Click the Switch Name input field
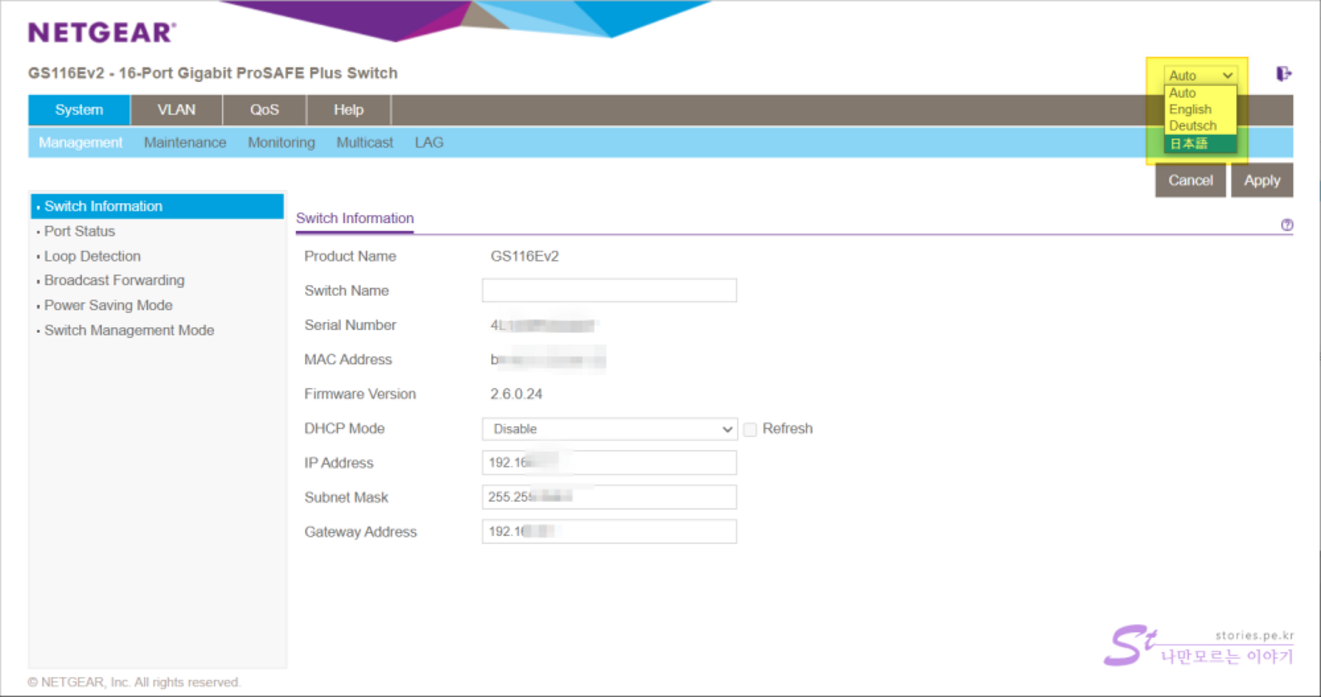 [x=609, y=290]
